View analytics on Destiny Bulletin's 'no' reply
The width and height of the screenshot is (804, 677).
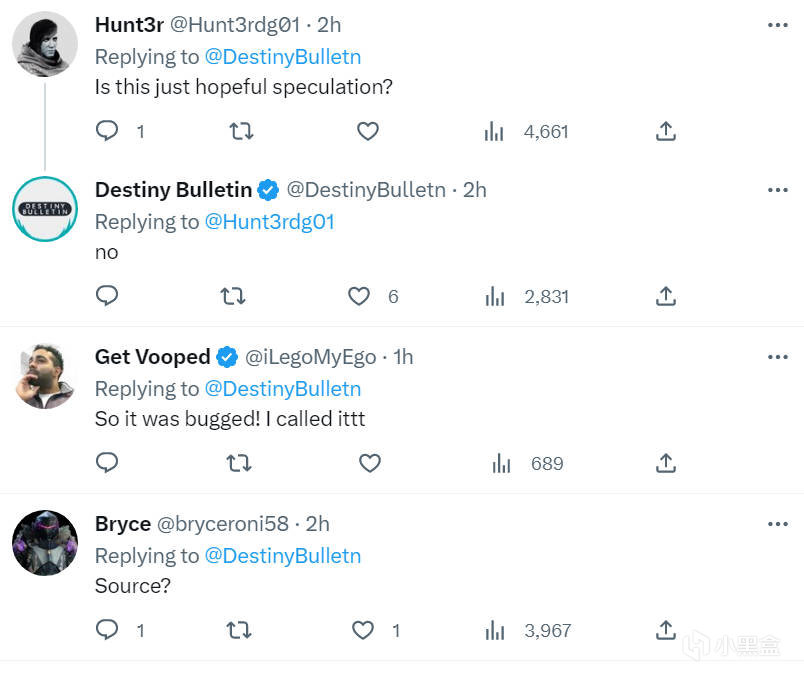coord(495,296)
